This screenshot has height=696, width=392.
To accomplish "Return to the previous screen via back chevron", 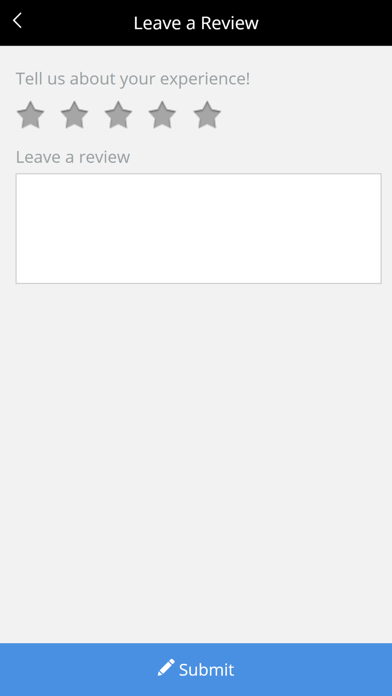I will click(x=17, y=20).
